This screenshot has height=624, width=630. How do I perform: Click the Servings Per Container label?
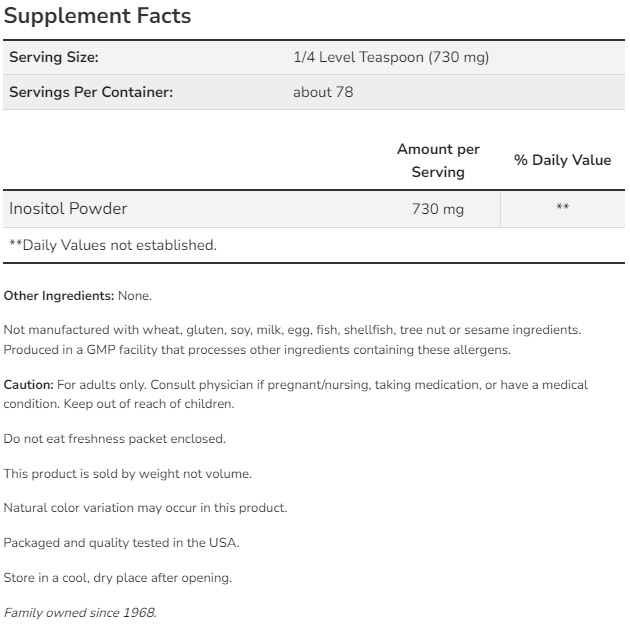click(x=91, y=93)
